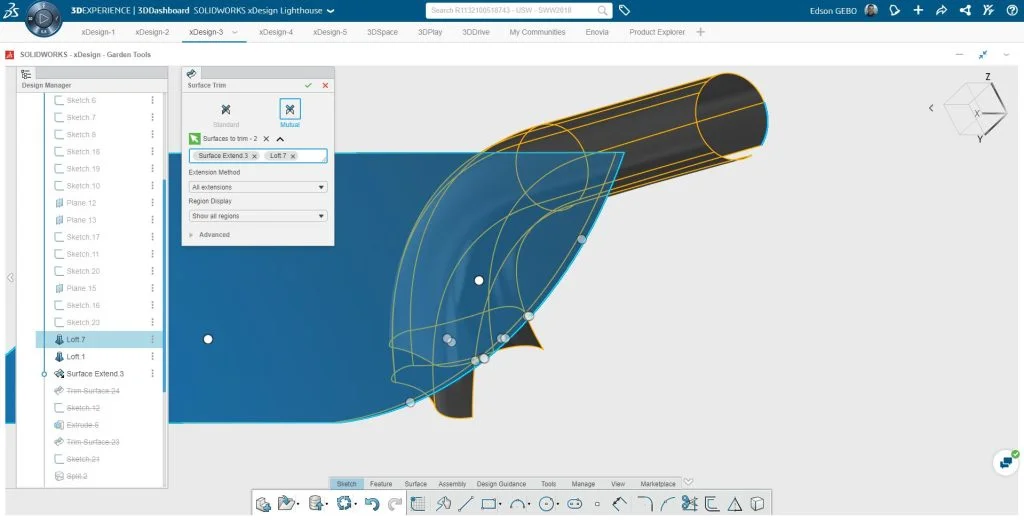Click the Share arrow icon in header

point(941,11)
